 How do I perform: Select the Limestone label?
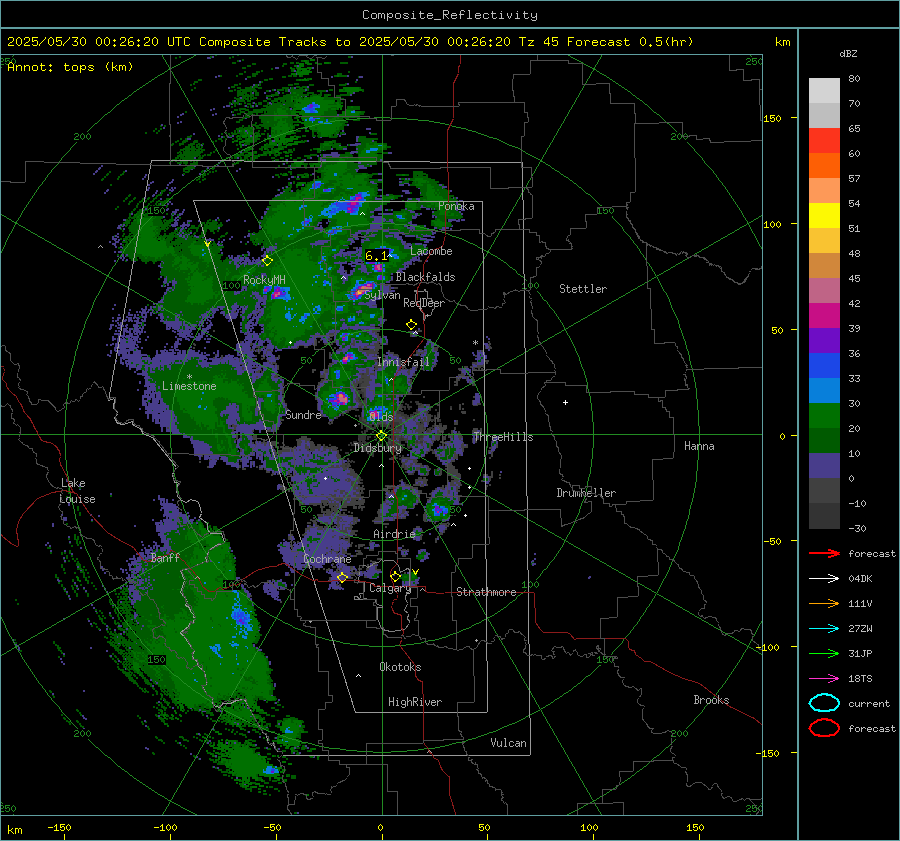[x=189, y=386]
